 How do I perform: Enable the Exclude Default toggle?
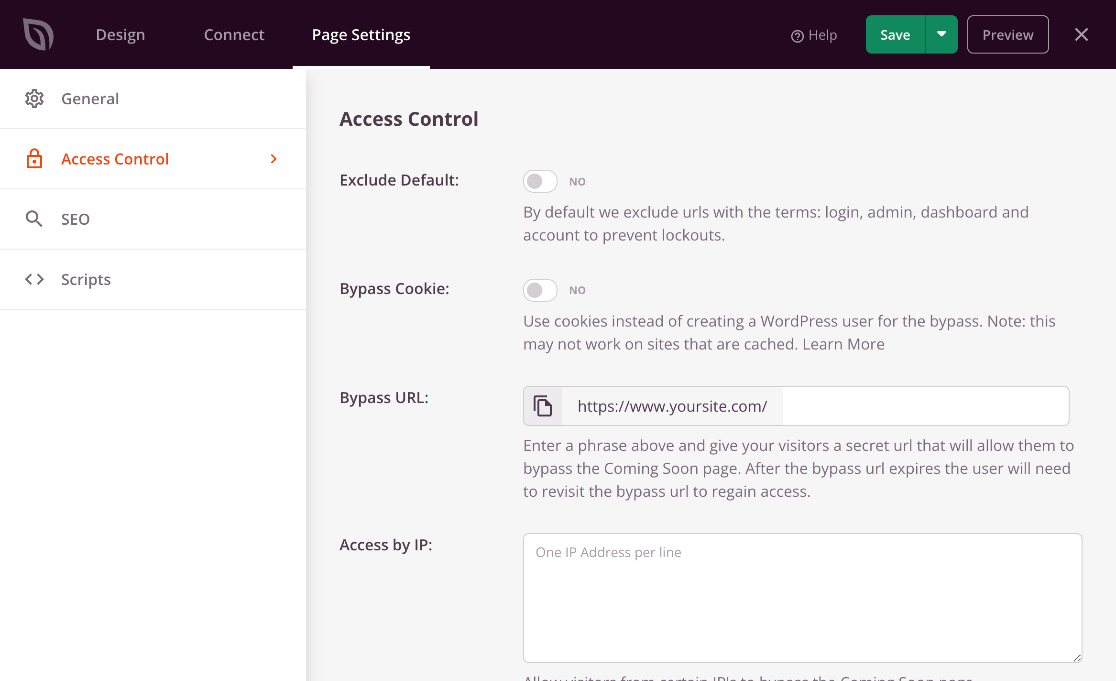[539, 181]
